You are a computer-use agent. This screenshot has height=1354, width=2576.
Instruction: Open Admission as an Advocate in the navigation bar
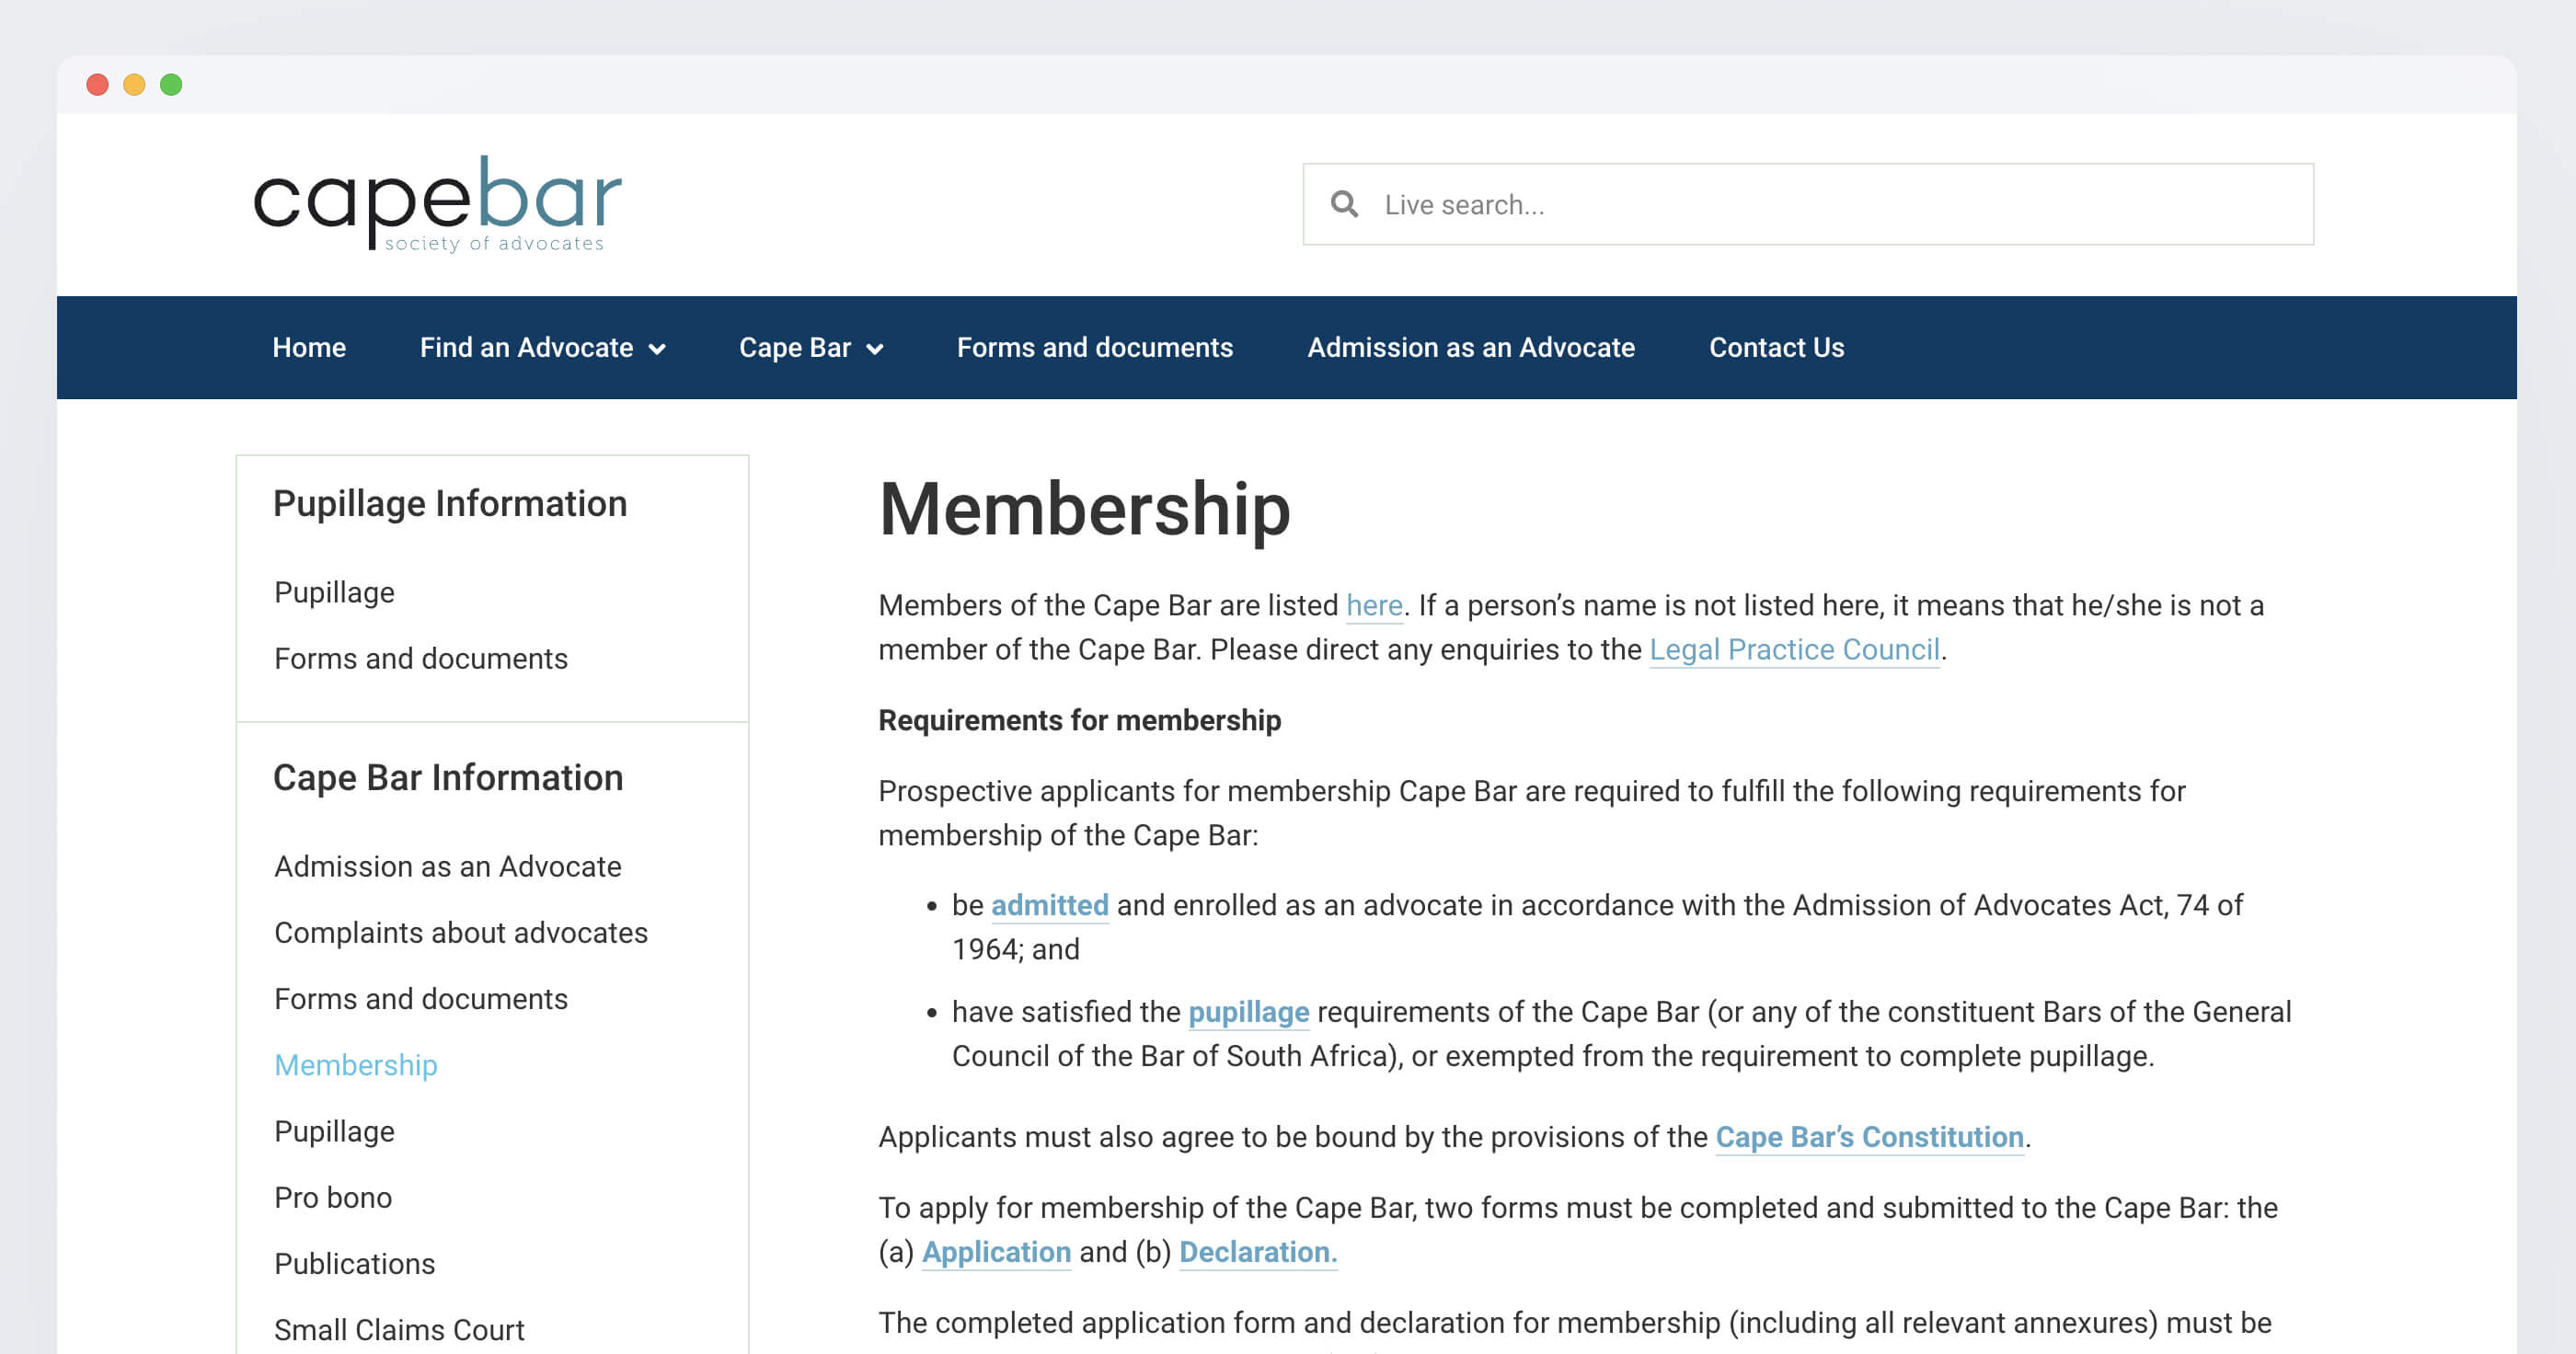coord(1471,347)
